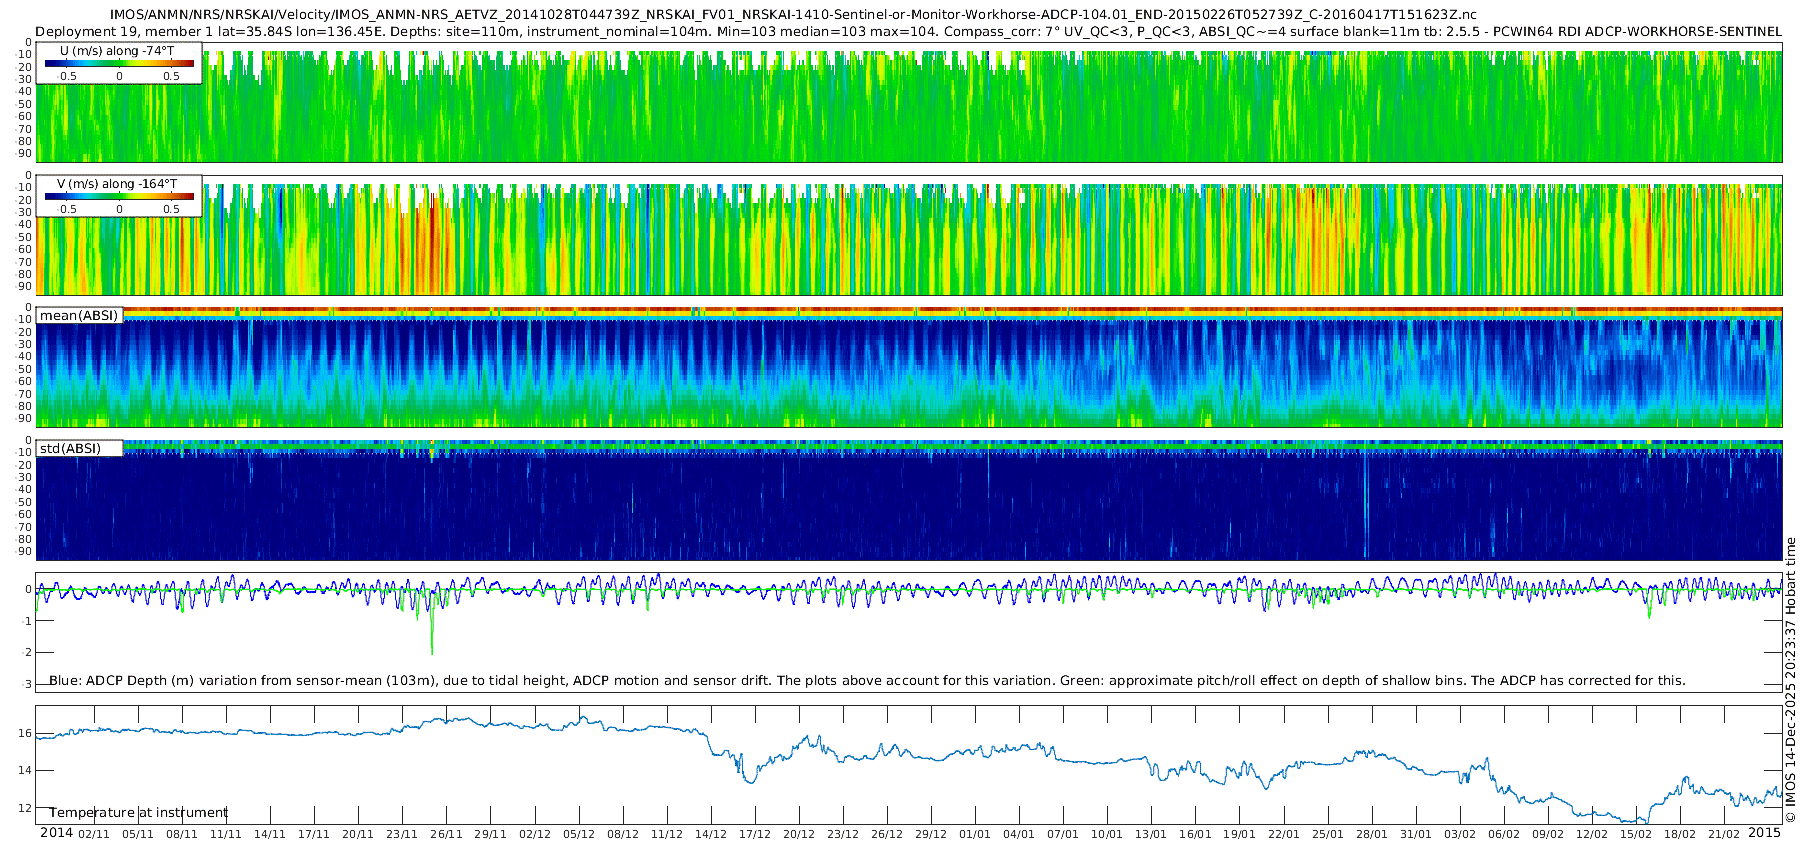Click the Deployment 19 metadata line
This screenshot has width=1800, height=850.
(x=908, y=31)
